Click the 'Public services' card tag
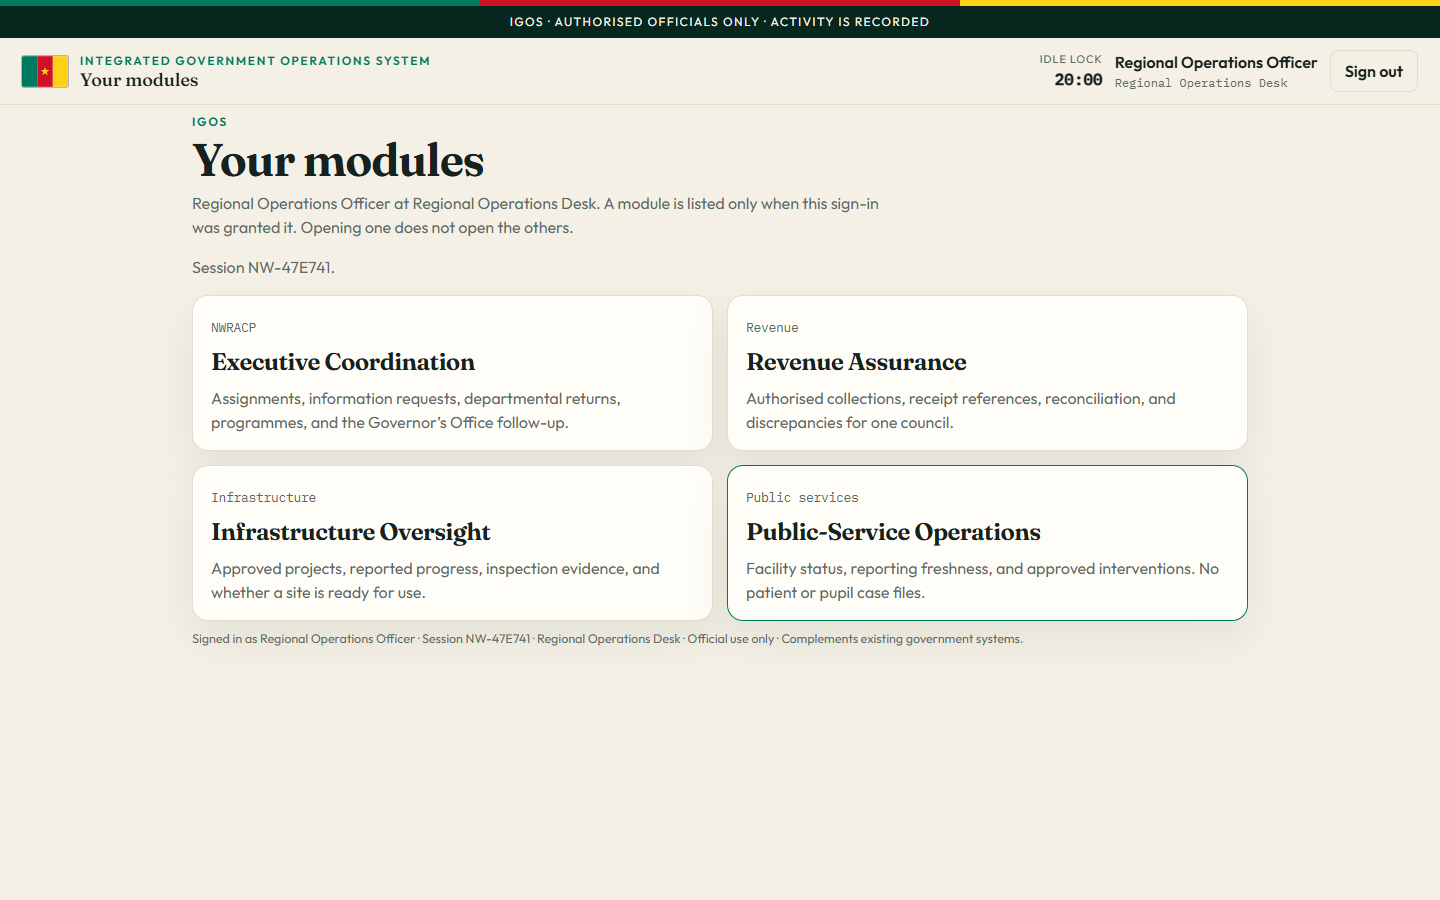This screenshot has height=900, width=1440. point(802,498)
